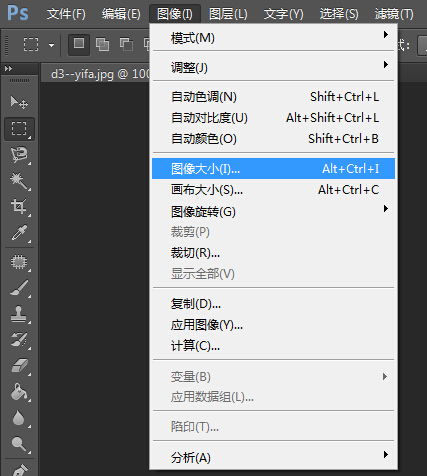Screen dimensions: 427x476
Task: Select the Paint Bucket tool
Action: click(x=19, y=392)
